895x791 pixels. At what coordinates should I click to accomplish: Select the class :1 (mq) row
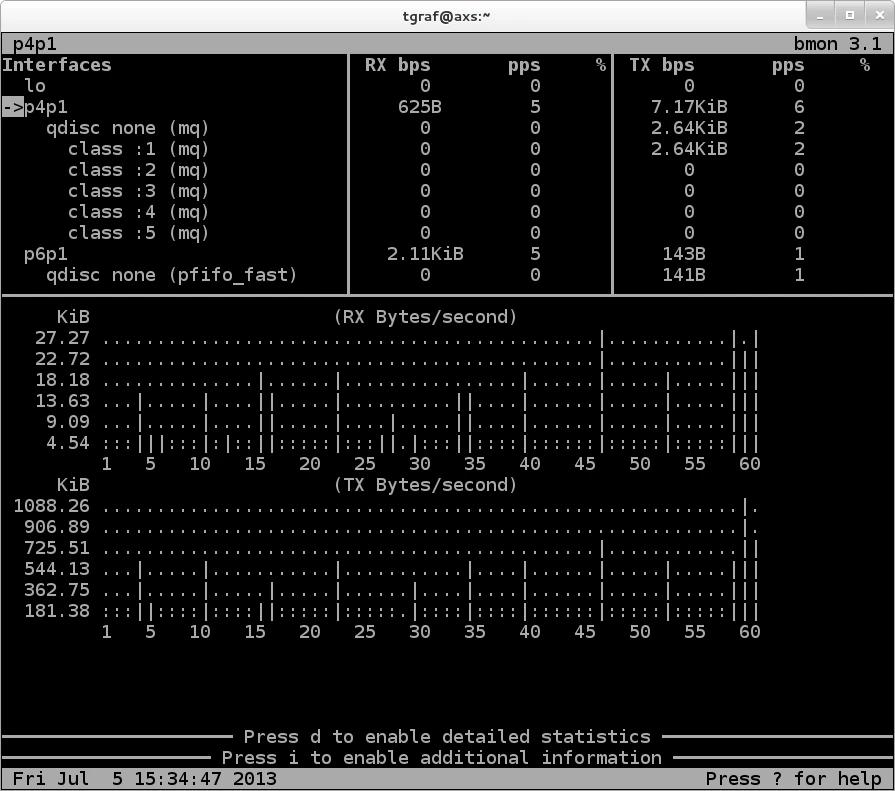(x=138, y=150)
